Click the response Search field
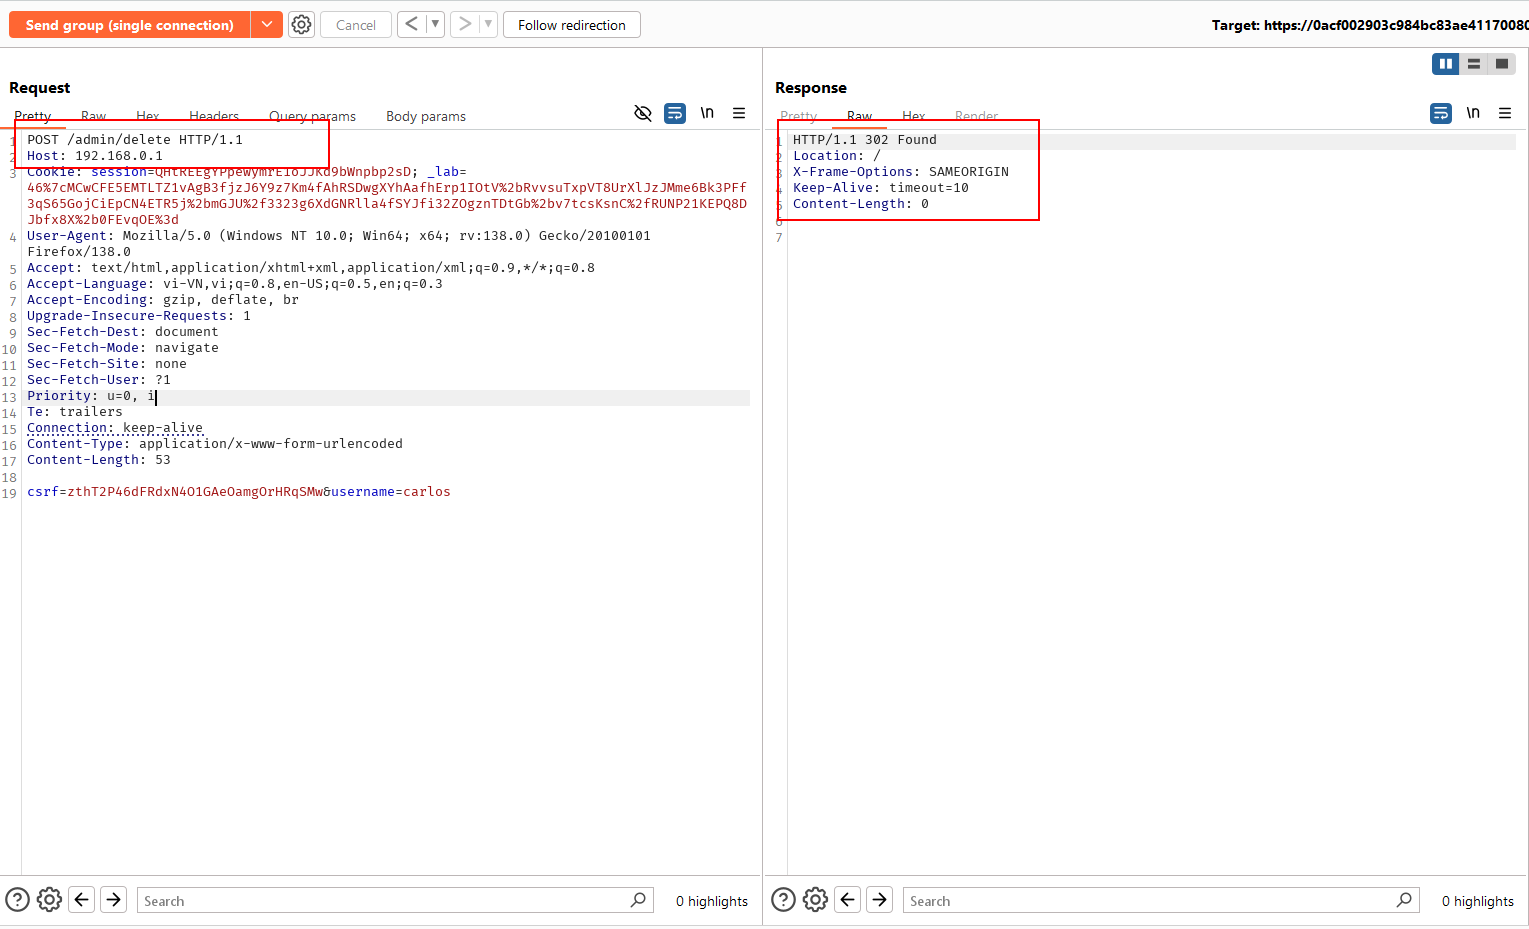Viewport: 1529px width, 929px height. (x=1161, y=900)
